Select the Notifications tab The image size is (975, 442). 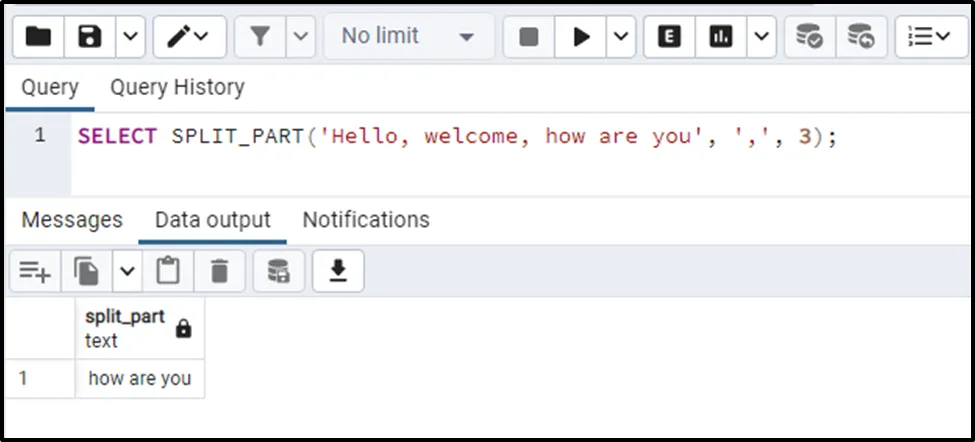point(366,220)
